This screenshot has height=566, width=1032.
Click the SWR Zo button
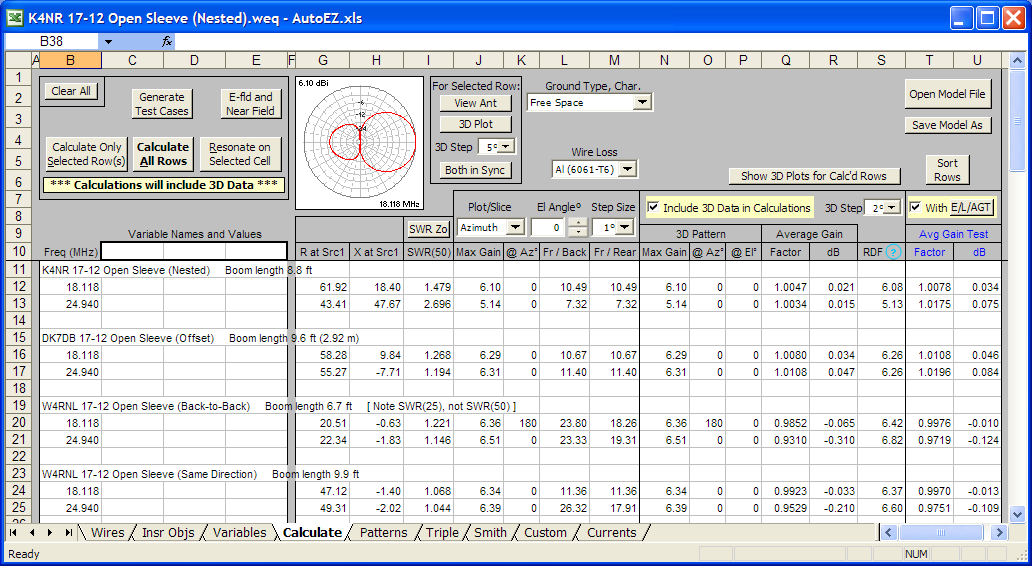[x=427, y=228]
